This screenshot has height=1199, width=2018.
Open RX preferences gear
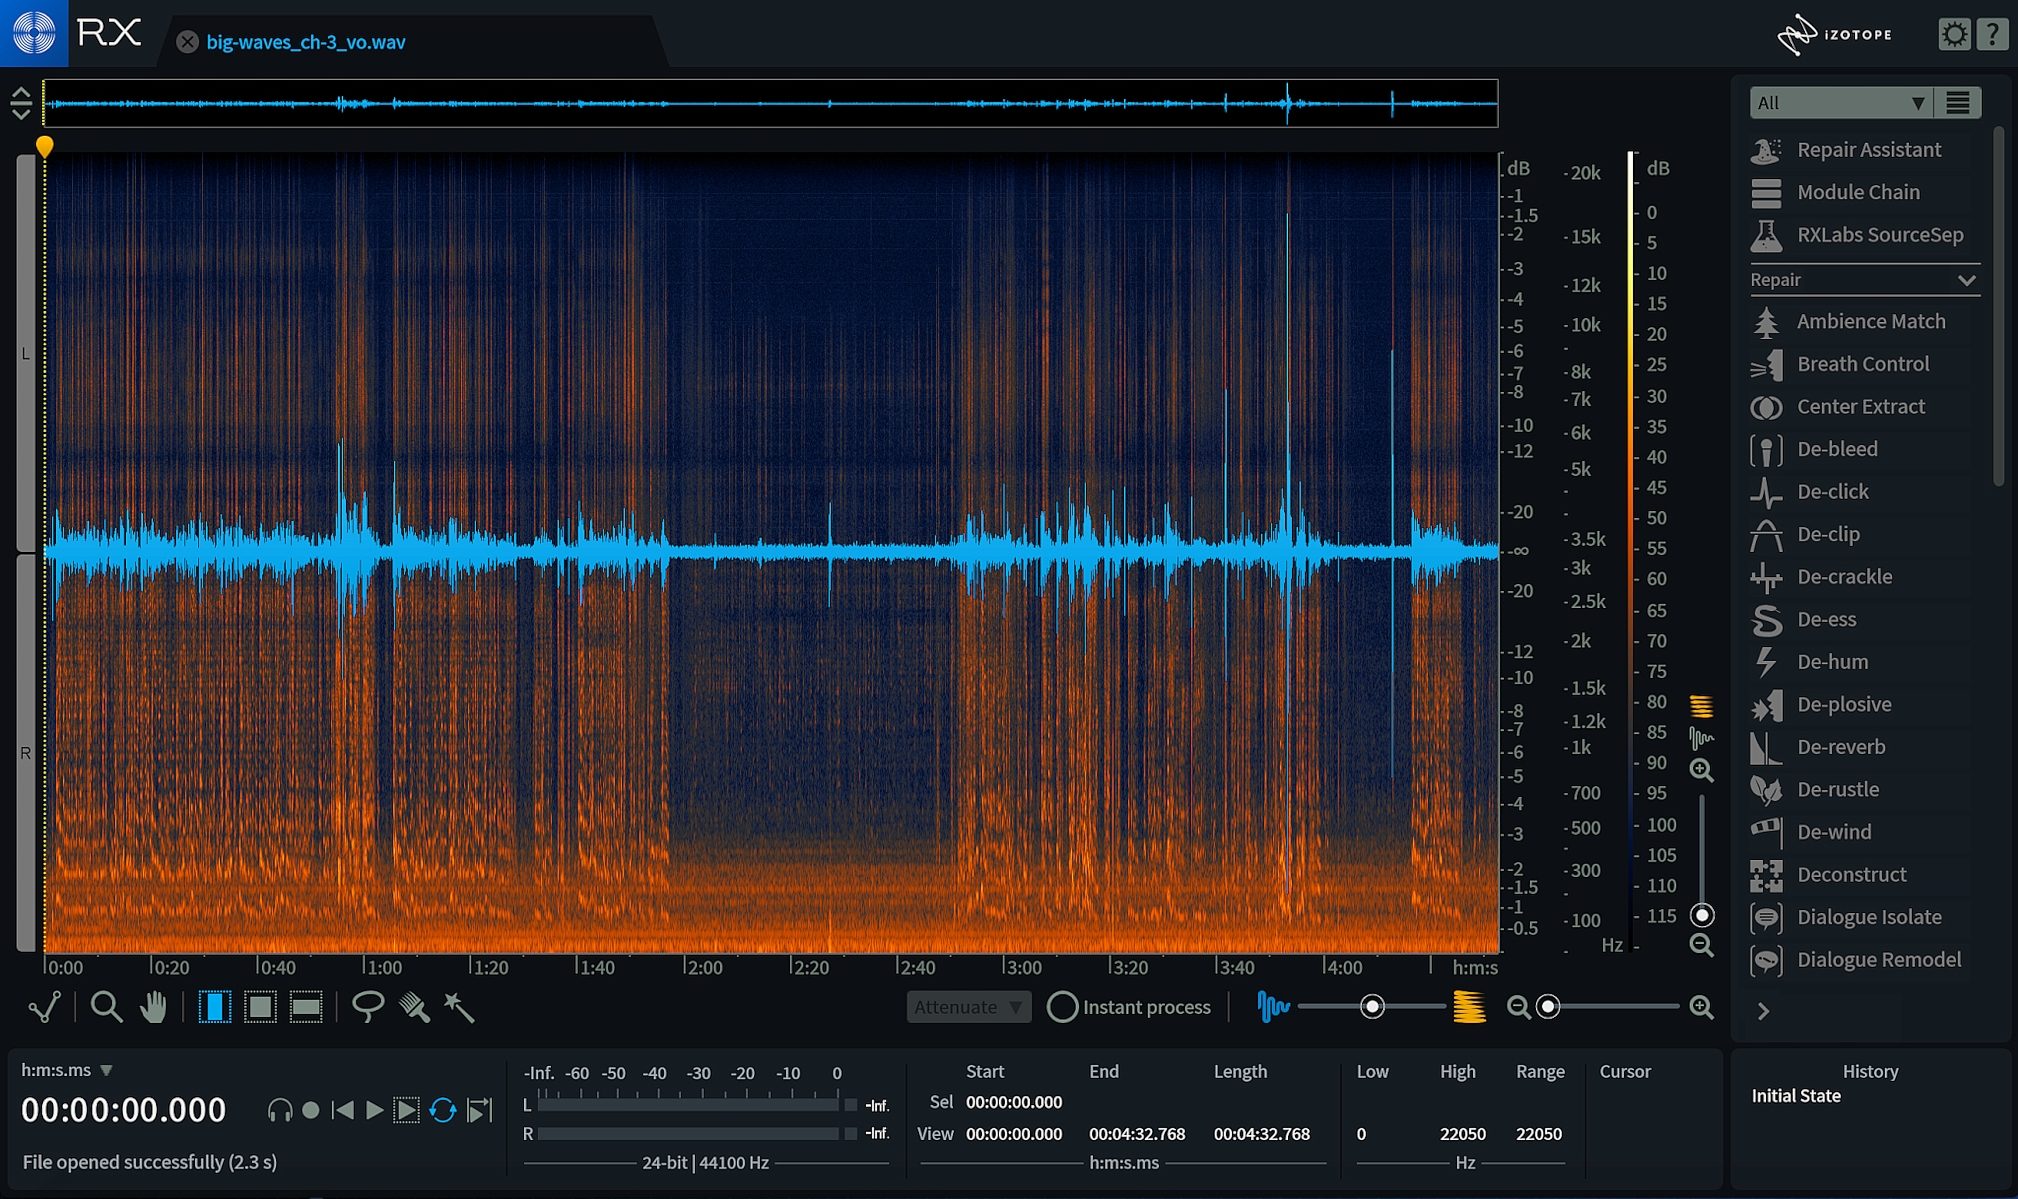(1953, 34)
